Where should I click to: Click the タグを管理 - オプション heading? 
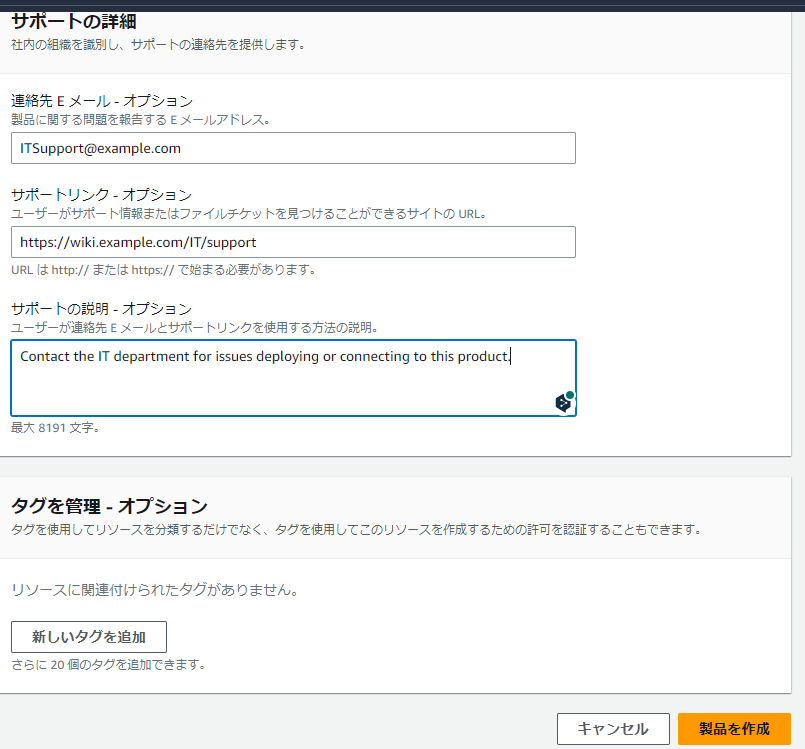click(109, 506)
